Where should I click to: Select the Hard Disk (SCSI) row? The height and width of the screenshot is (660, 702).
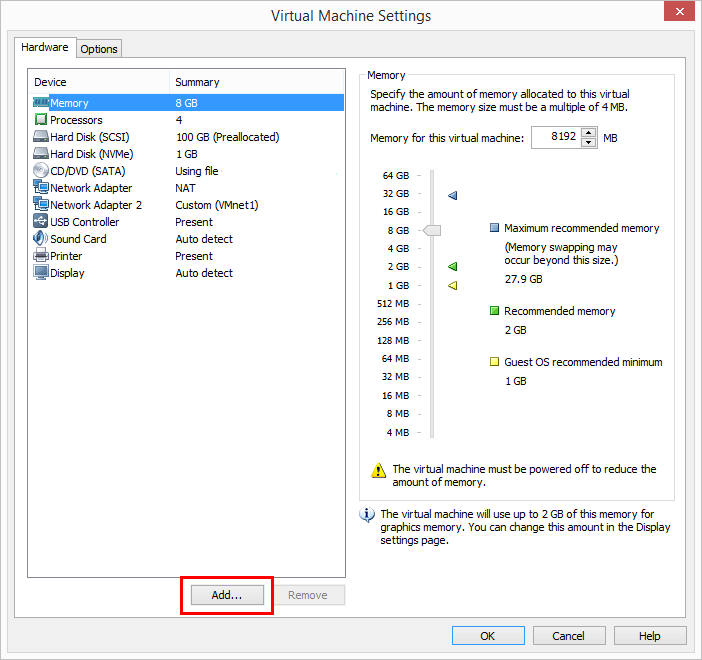(x=187, y=137)
